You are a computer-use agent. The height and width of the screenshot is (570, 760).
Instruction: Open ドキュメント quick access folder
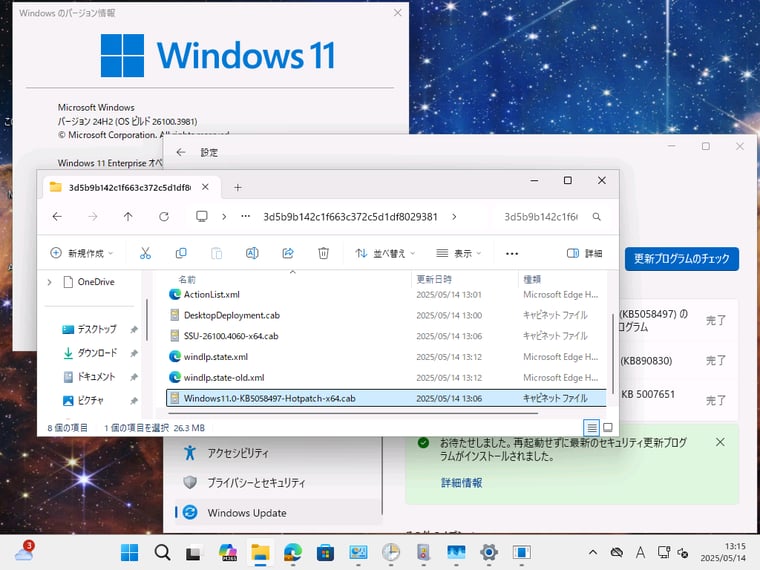pyautogui.click(x=96, y=377)
